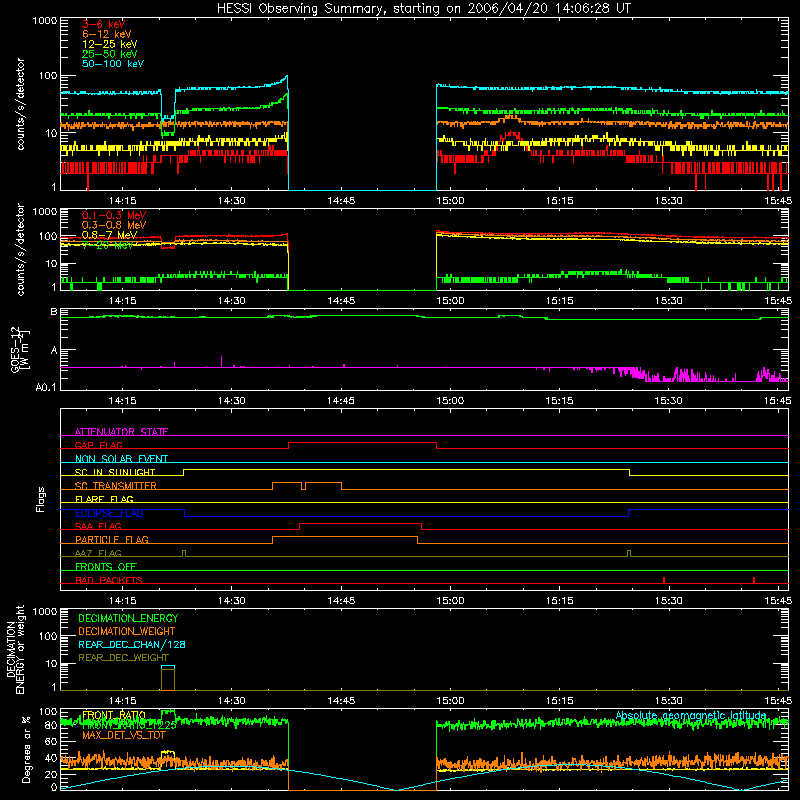This screenshot has width=800, height=800.
Task: Click the 0.3-0.8 MeV legend label
Action: click(114, 225)
